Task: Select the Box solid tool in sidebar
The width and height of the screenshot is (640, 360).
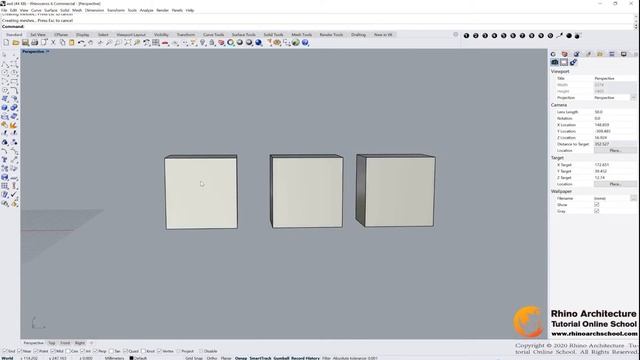Action: pyautogui.click(x=4, y=107)
